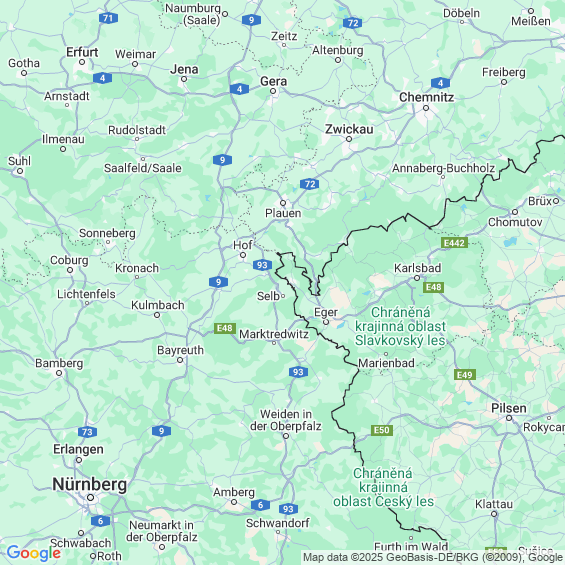Select the Zwickau city label
Image resolution: width=565 pixels, height=565 pixels.
click(x=349, y=129)
